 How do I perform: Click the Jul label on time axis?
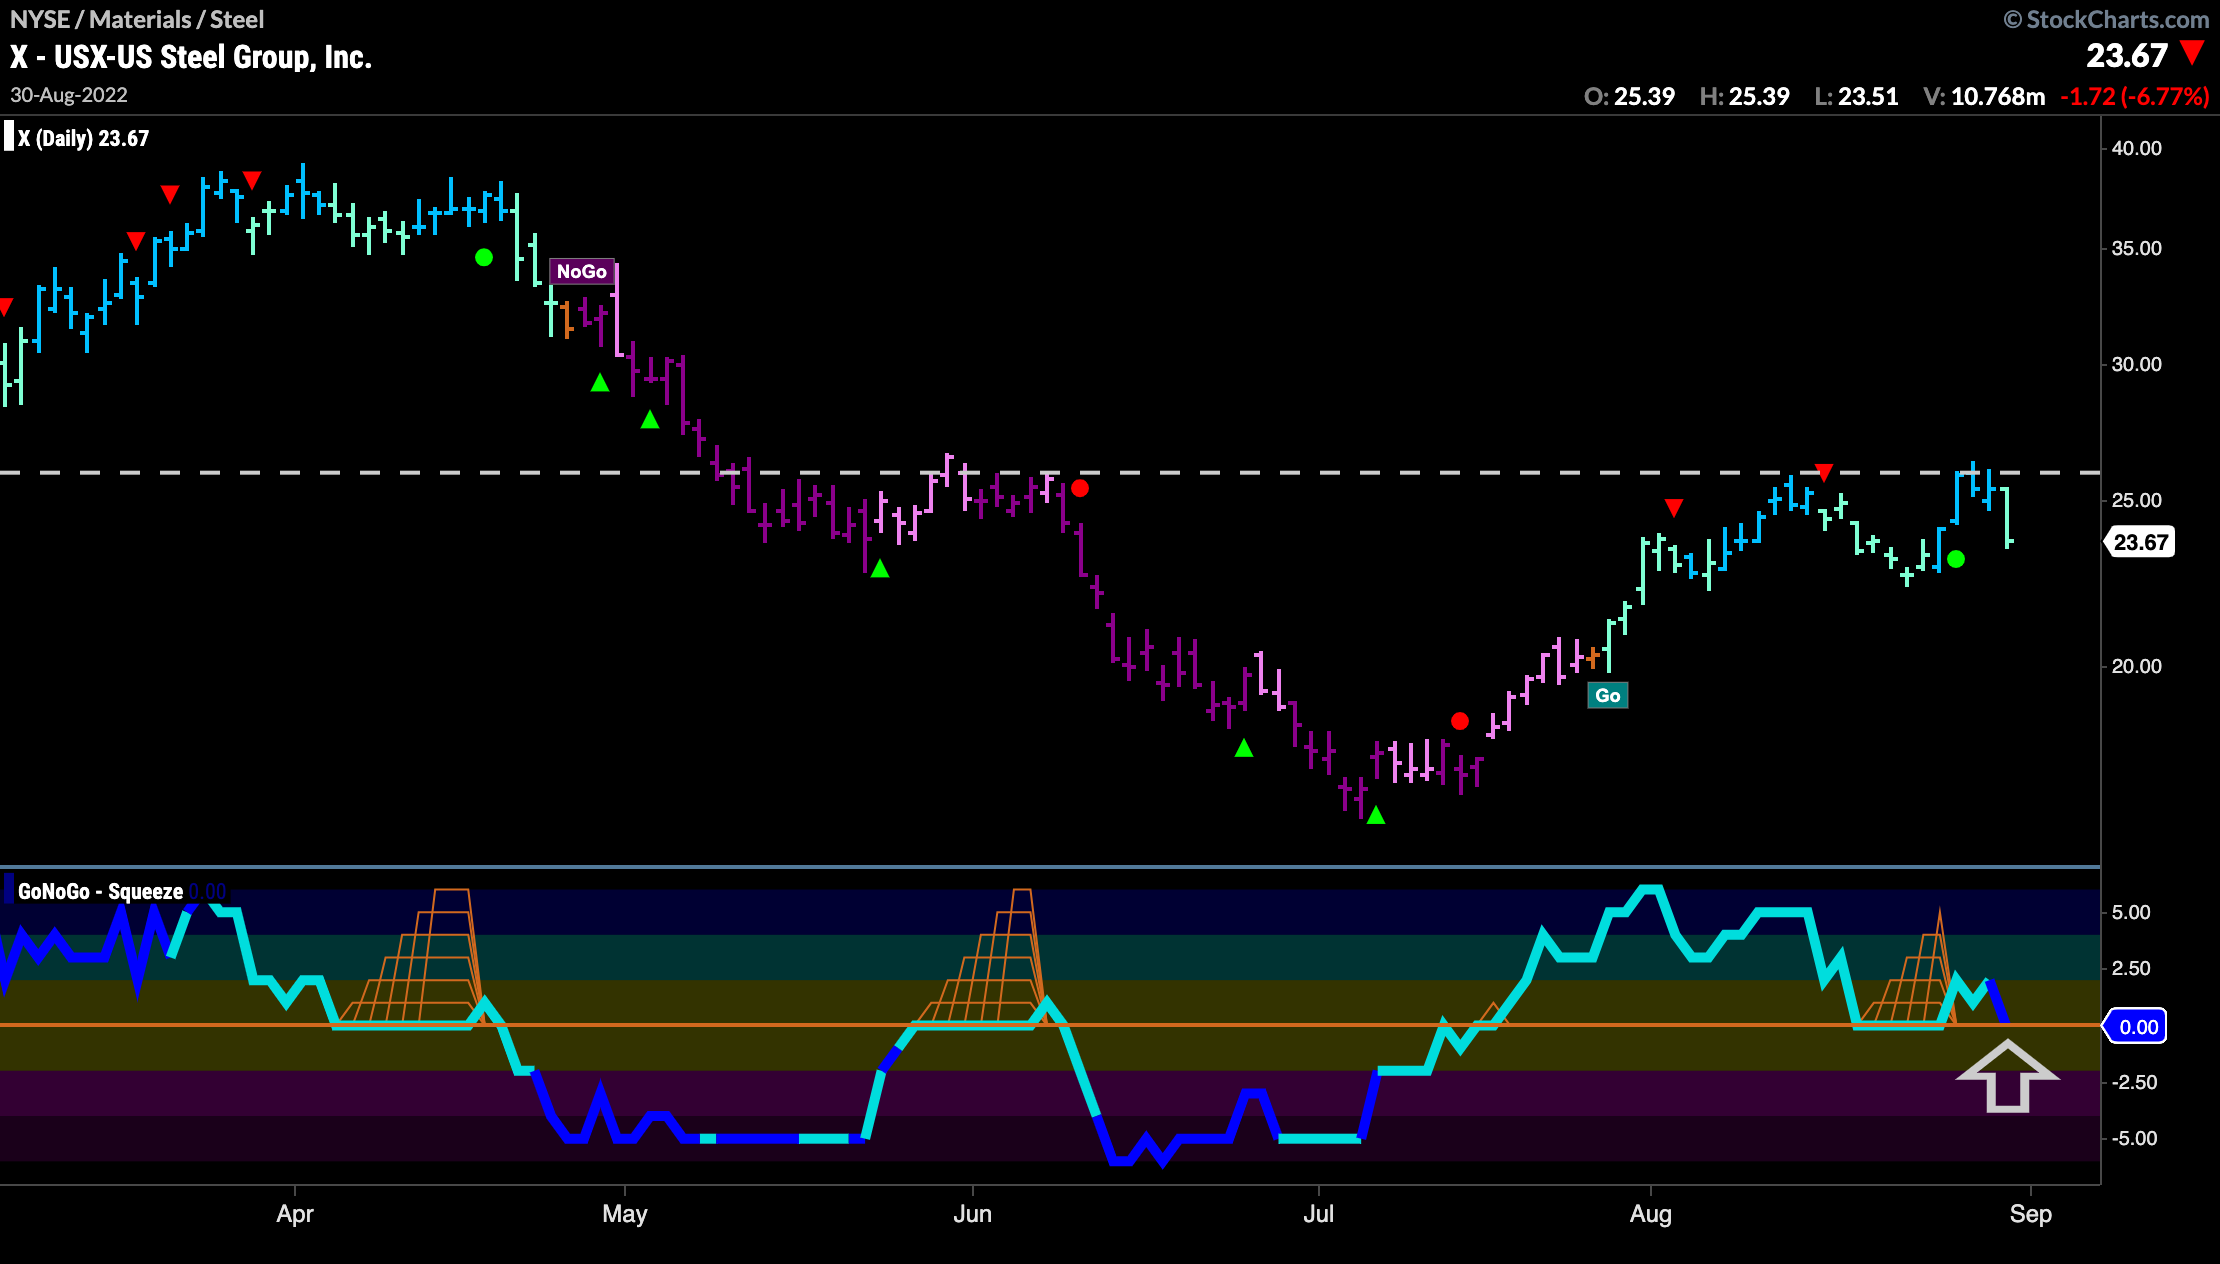click(x=1318, y=1213)
